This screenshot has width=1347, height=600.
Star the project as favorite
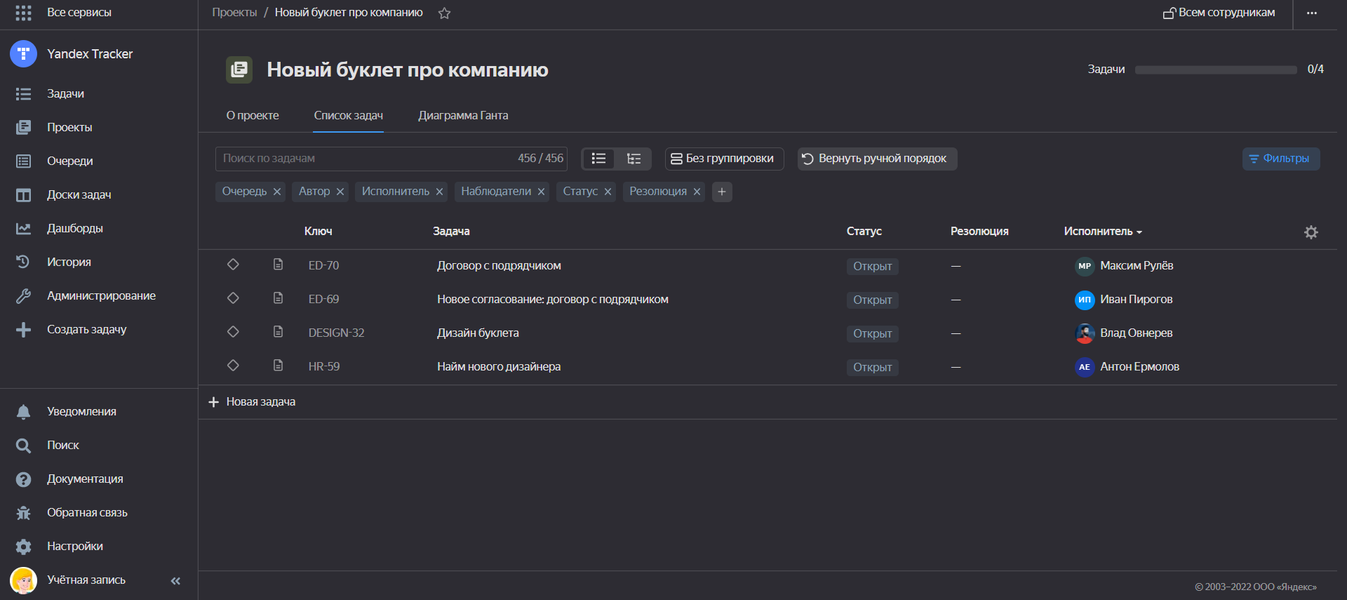445,13
